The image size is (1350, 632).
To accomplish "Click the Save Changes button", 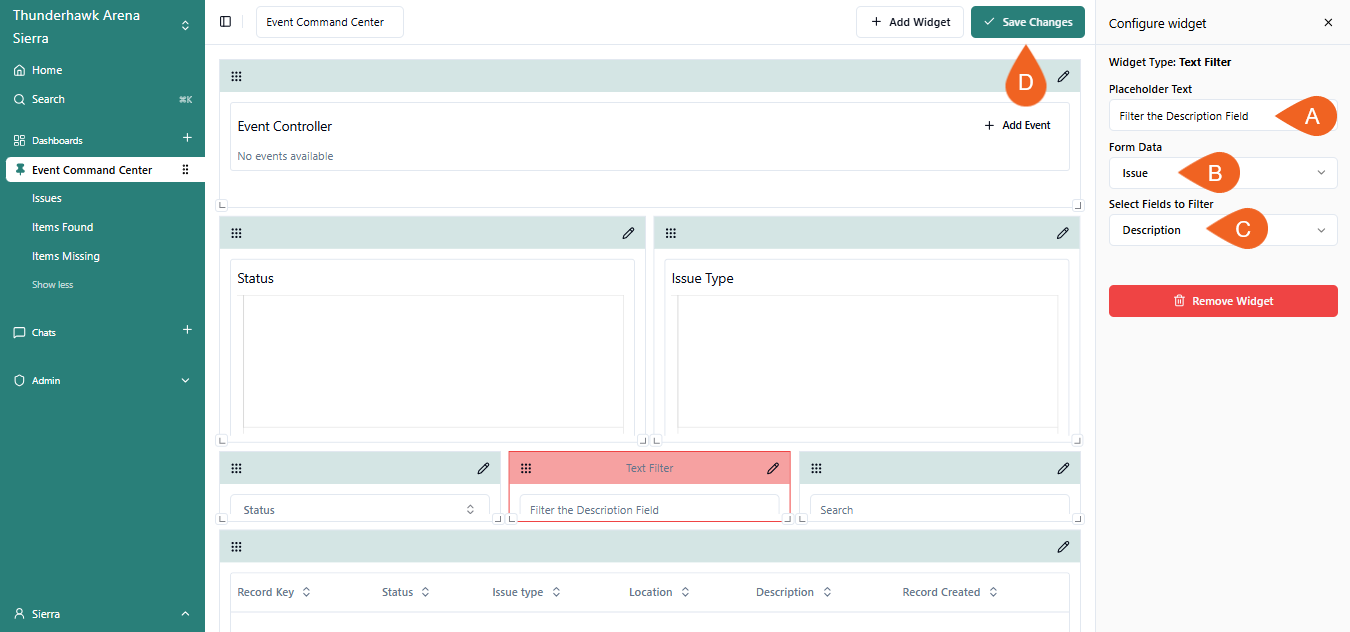I will pyautogui.click(x=1027, y=21).
